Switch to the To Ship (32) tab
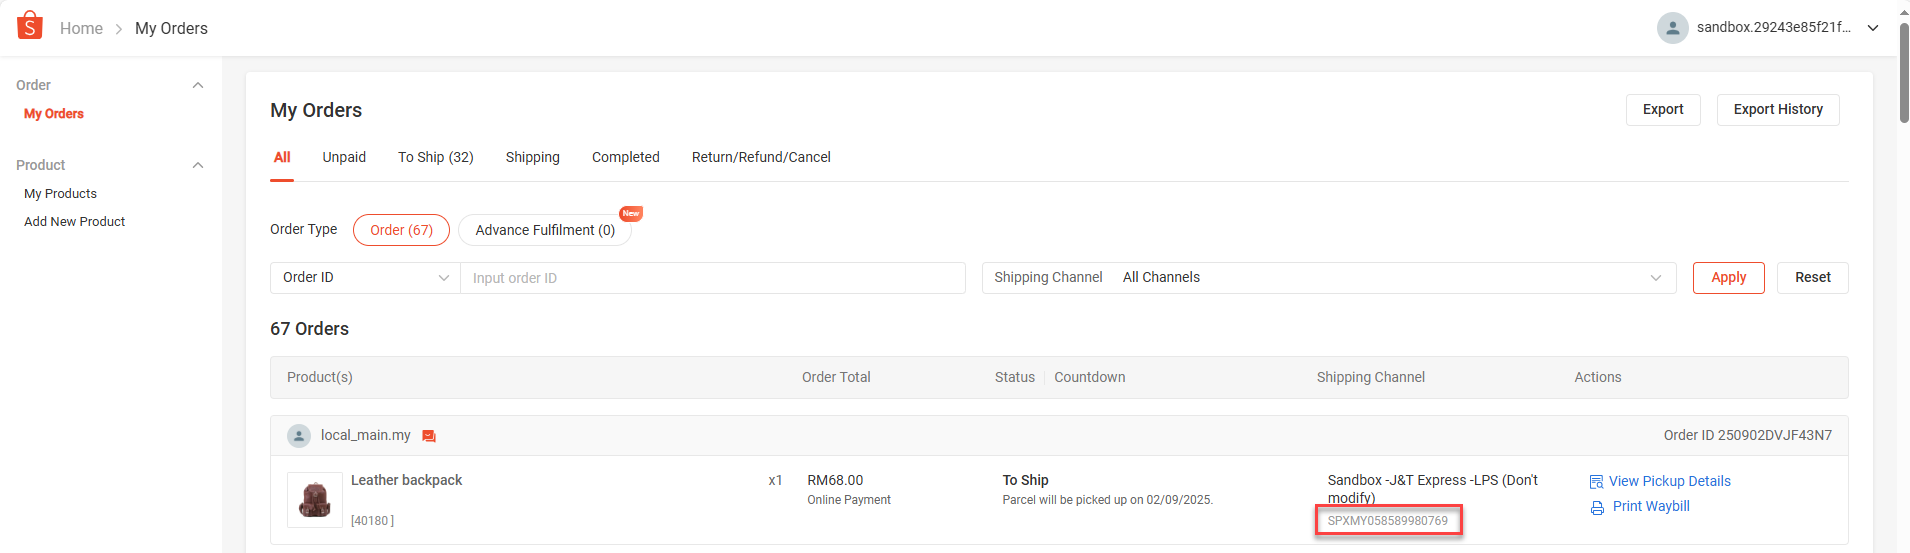The image size is (1910, 553). (435, 157)
